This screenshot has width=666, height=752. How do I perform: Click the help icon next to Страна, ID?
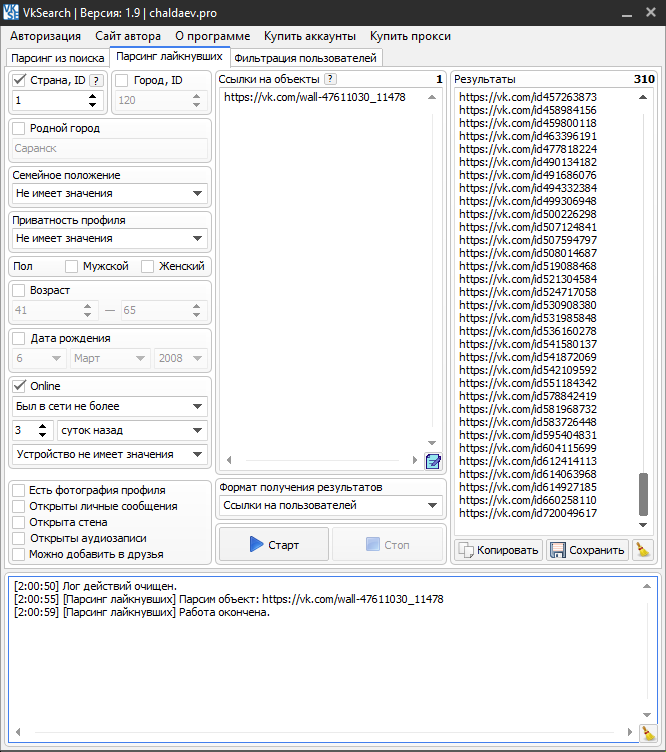pos(96,80)
